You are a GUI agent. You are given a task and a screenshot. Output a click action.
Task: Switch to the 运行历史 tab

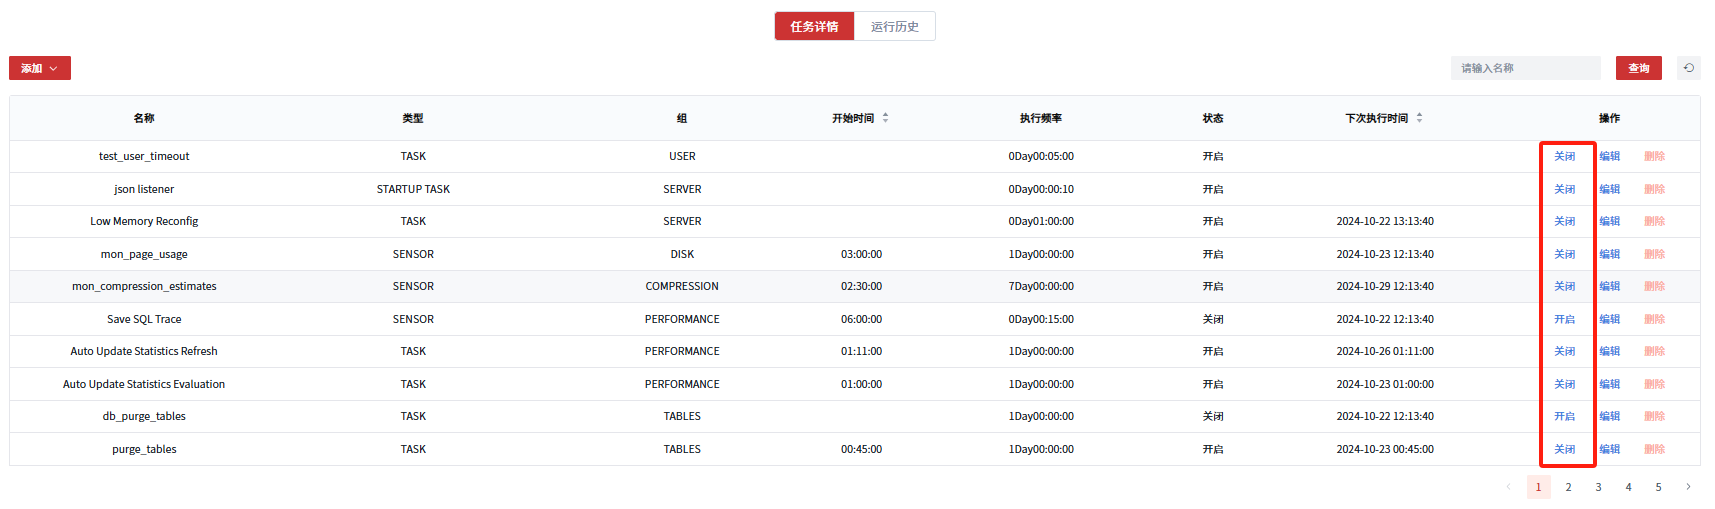(894, 27)
